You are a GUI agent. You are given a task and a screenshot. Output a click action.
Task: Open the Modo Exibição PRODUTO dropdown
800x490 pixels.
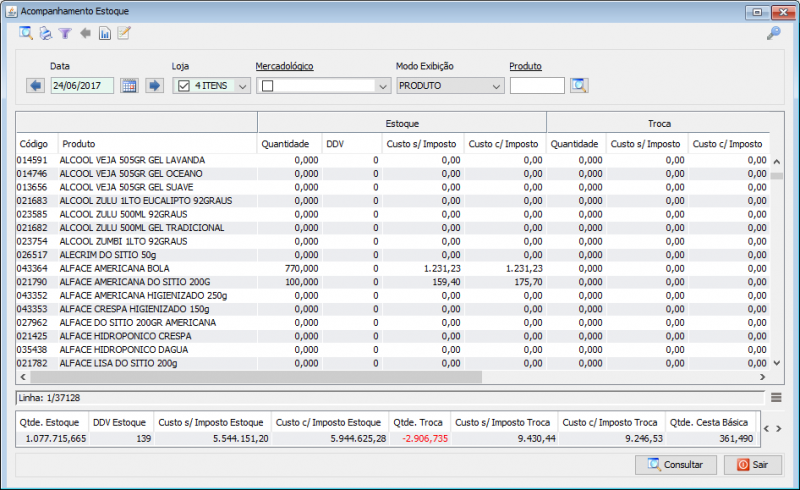click(451, 86)
